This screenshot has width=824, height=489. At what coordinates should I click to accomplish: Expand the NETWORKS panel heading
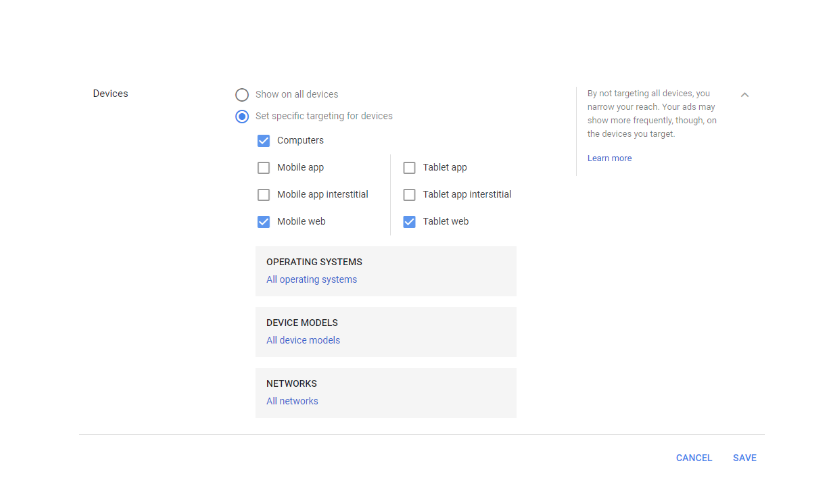(291, 383)
